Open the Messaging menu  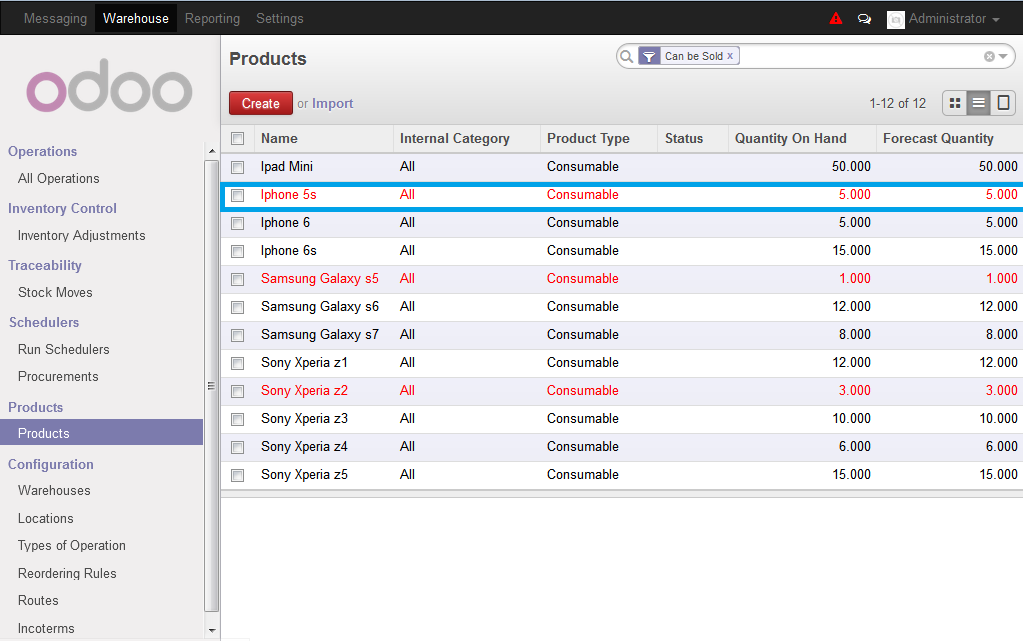pyautogui.click(x=55, y=18)
